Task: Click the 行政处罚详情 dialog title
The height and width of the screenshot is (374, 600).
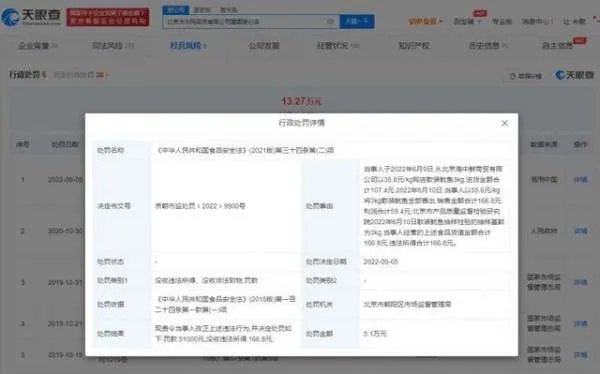Action: (302, 123)
